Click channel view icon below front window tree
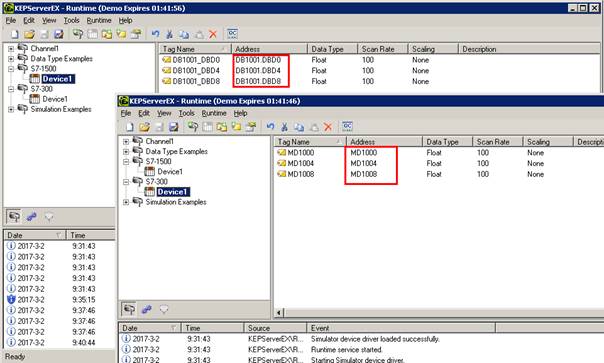The width and height of the screenshot is (604, 363). click(129, 309)
